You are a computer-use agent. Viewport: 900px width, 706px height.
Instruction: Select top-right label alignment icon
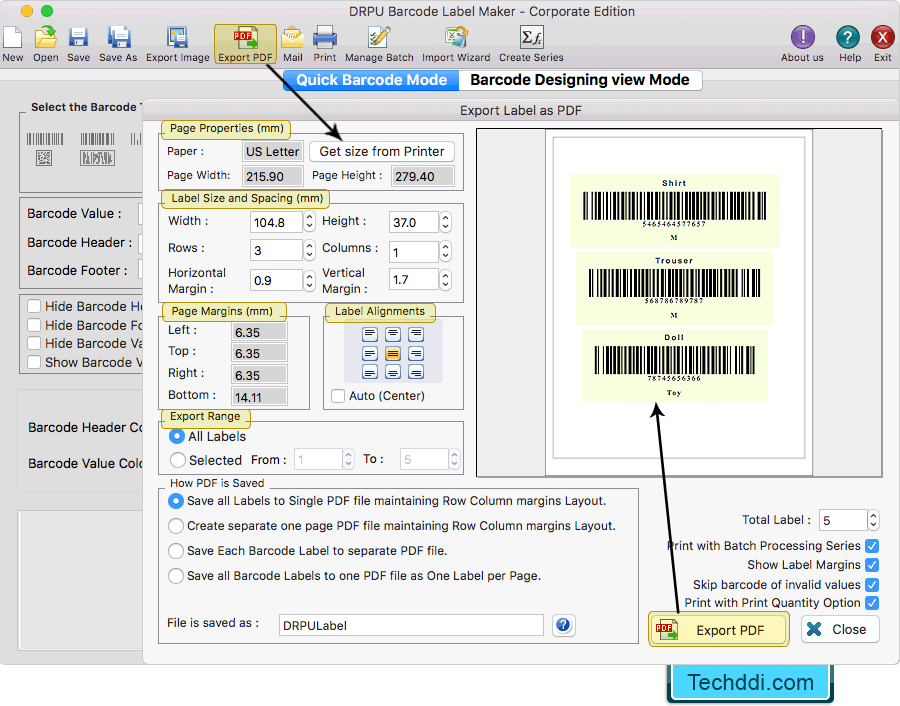(x=416, y=333)
